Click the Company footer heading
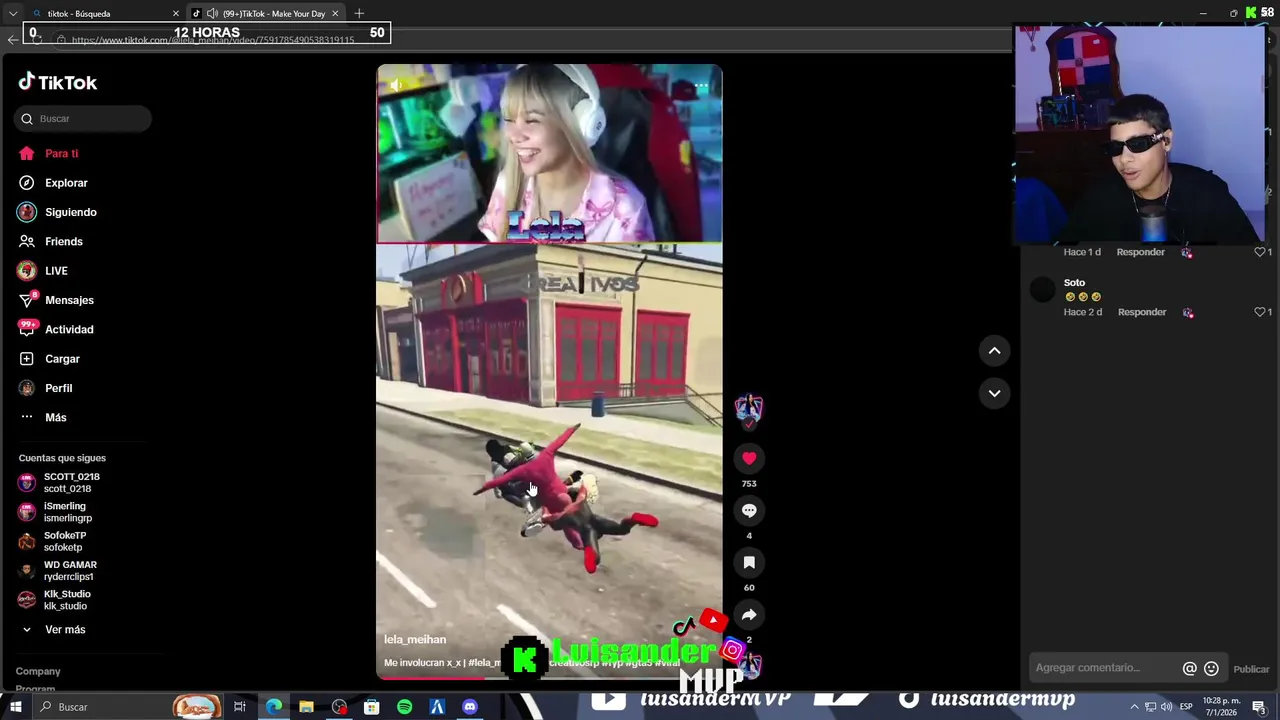Viewport: 1280px width, 720px height. [x=38, y=671]
